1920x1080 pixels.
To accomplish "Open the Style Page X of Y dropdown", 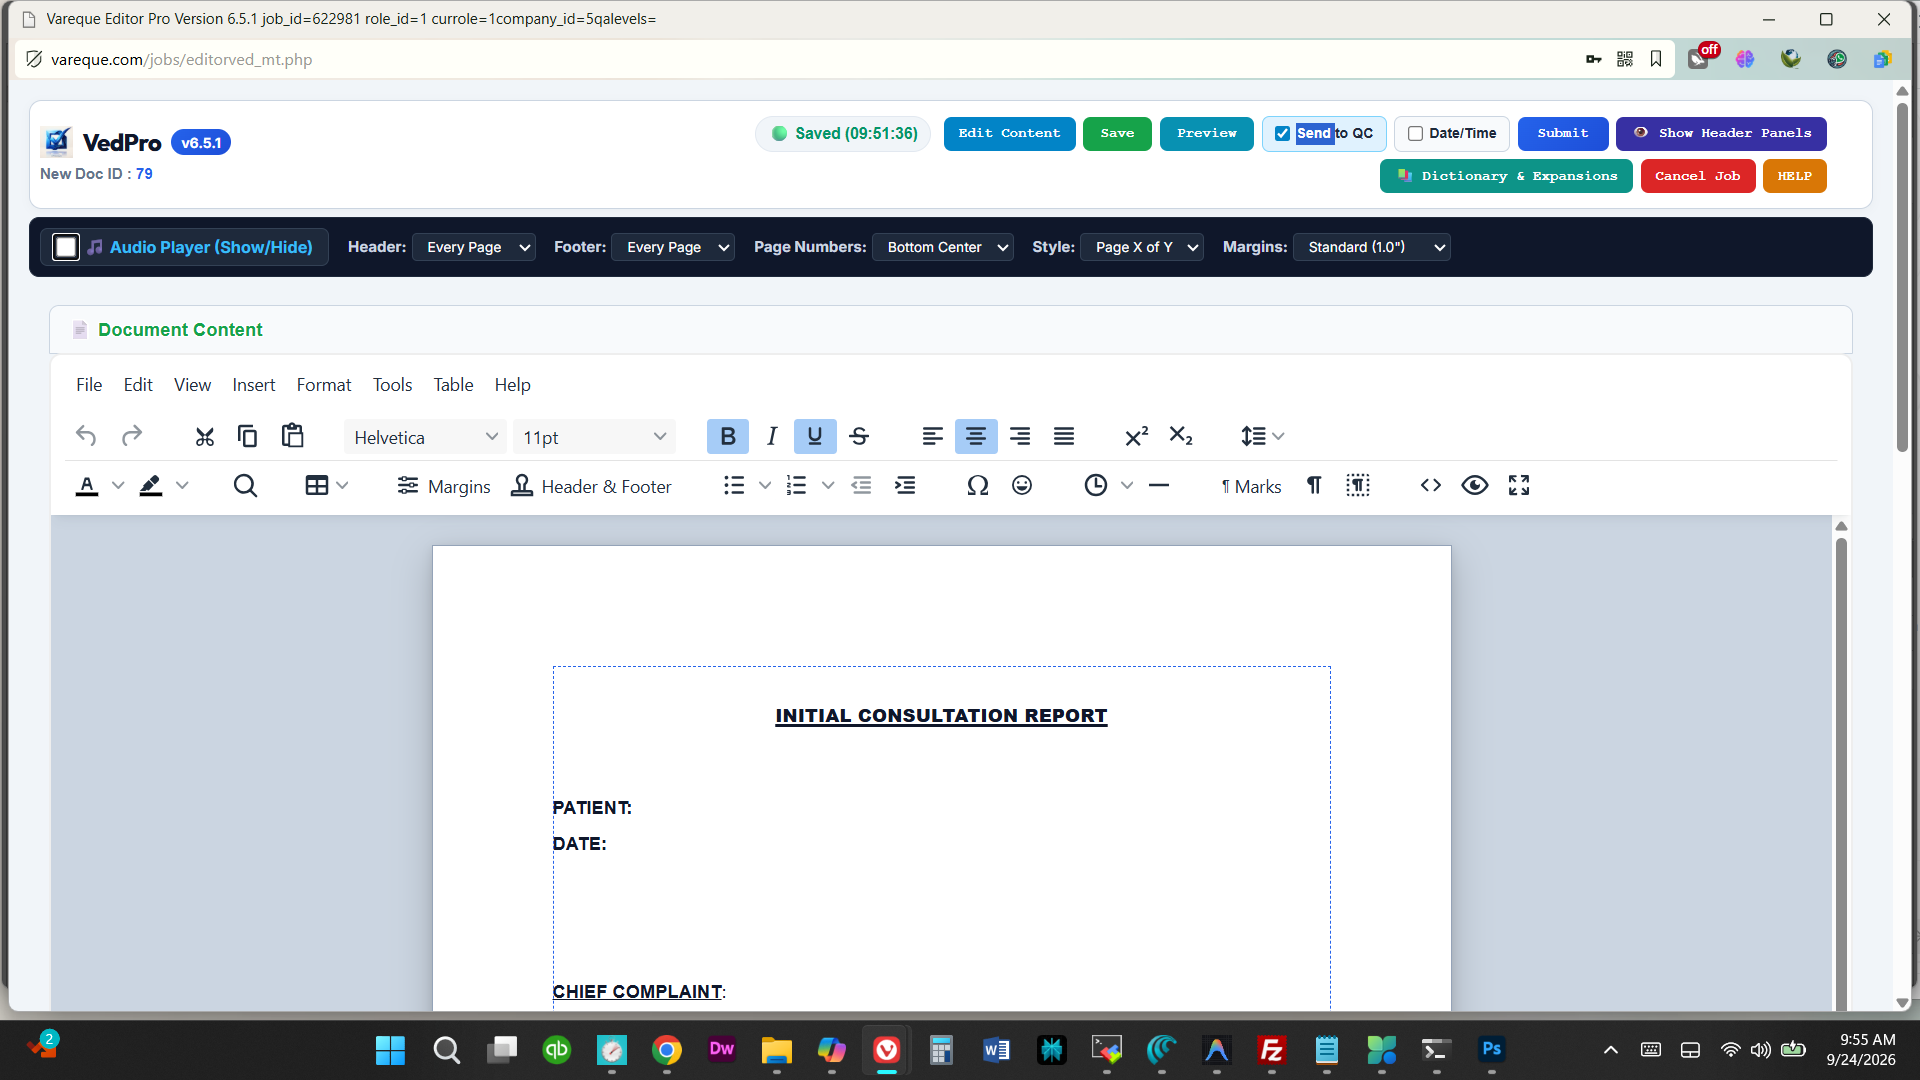I will (x=1142, y=247).
